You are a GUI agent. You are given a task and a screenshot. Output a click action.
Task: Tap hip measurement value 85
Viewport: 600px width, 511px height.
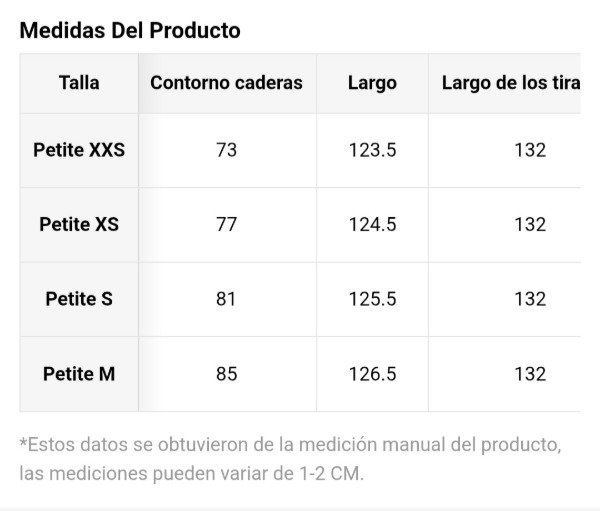(227, 374)
